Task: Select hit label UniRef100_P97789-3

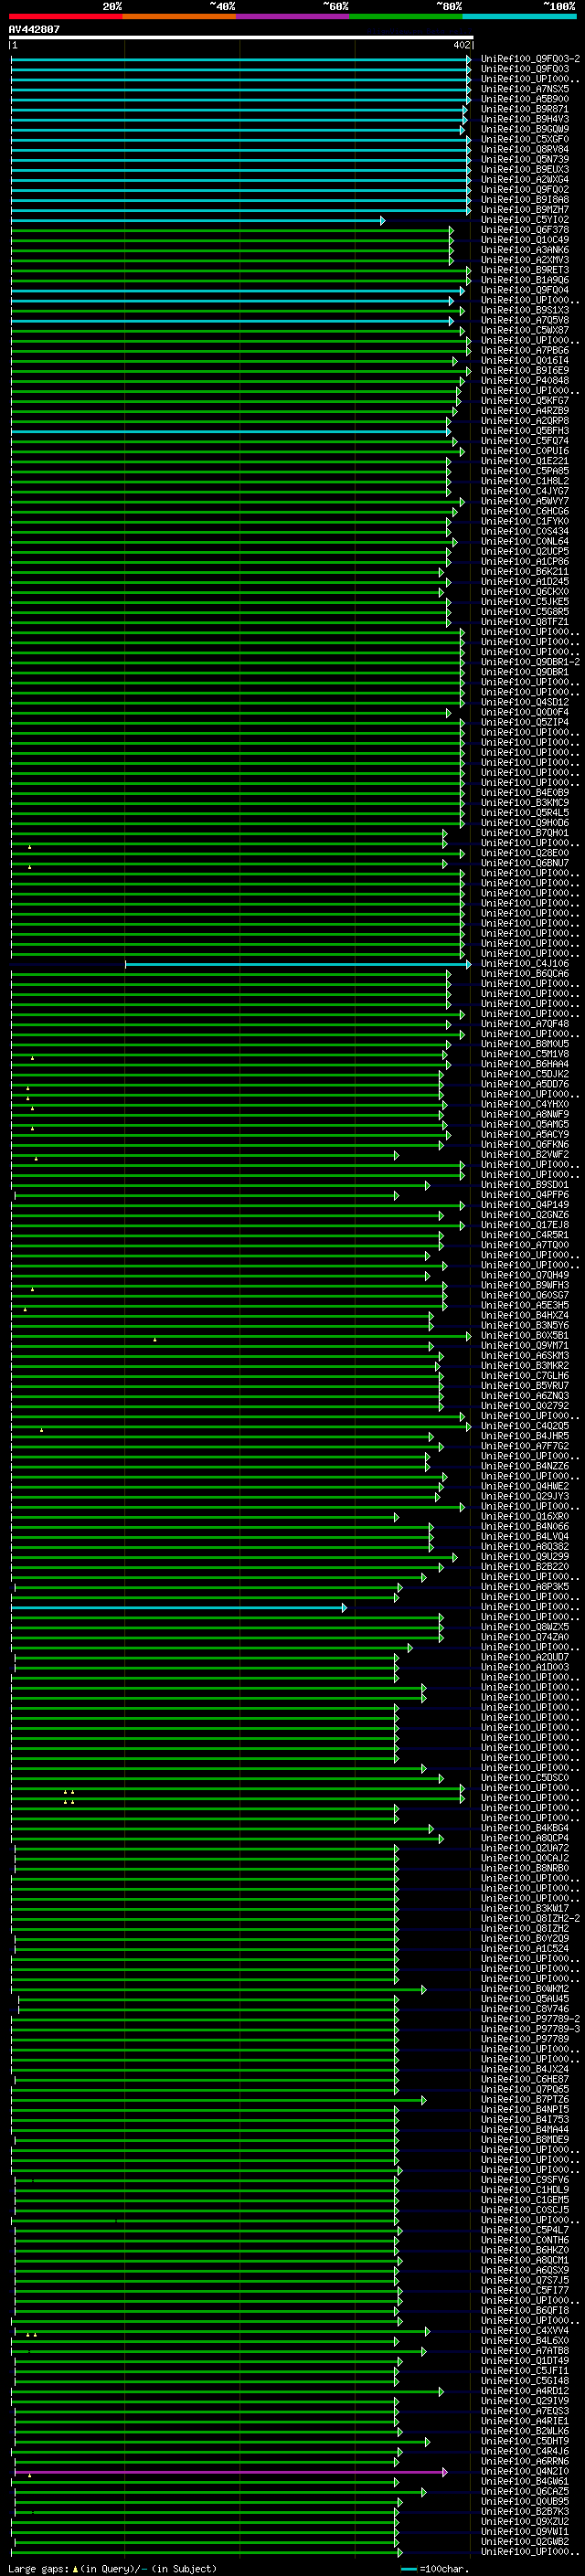Action: click(530, 2029)
